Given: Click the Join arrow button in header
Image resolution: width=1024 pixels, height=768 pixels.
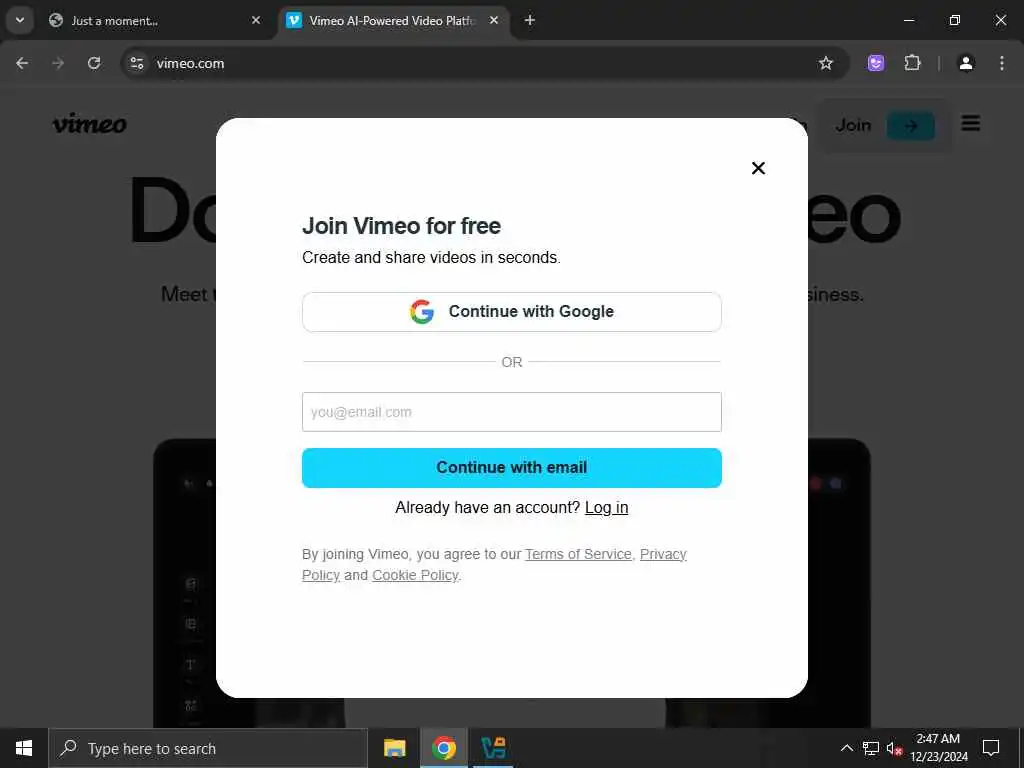Looking at the screenshot, I should 910,125.
